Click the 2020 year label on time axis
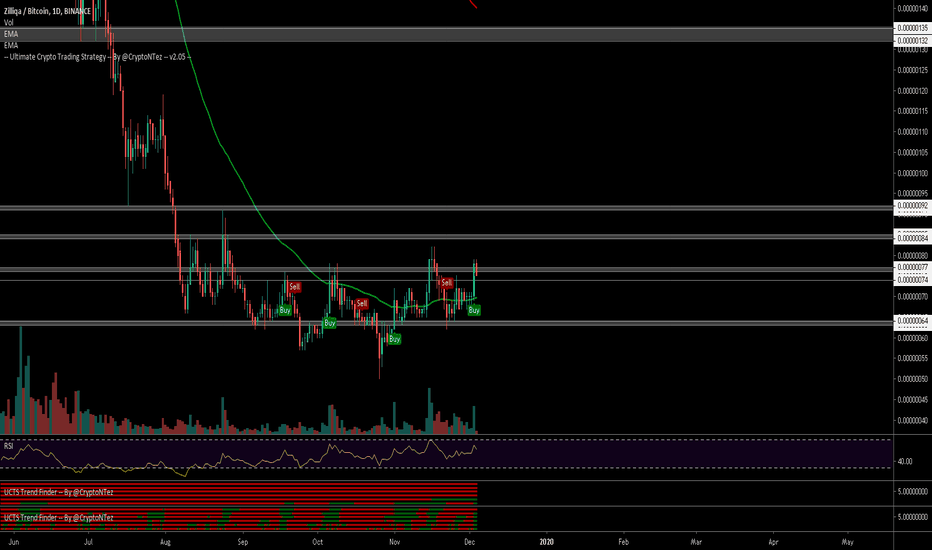 [546, 542]
